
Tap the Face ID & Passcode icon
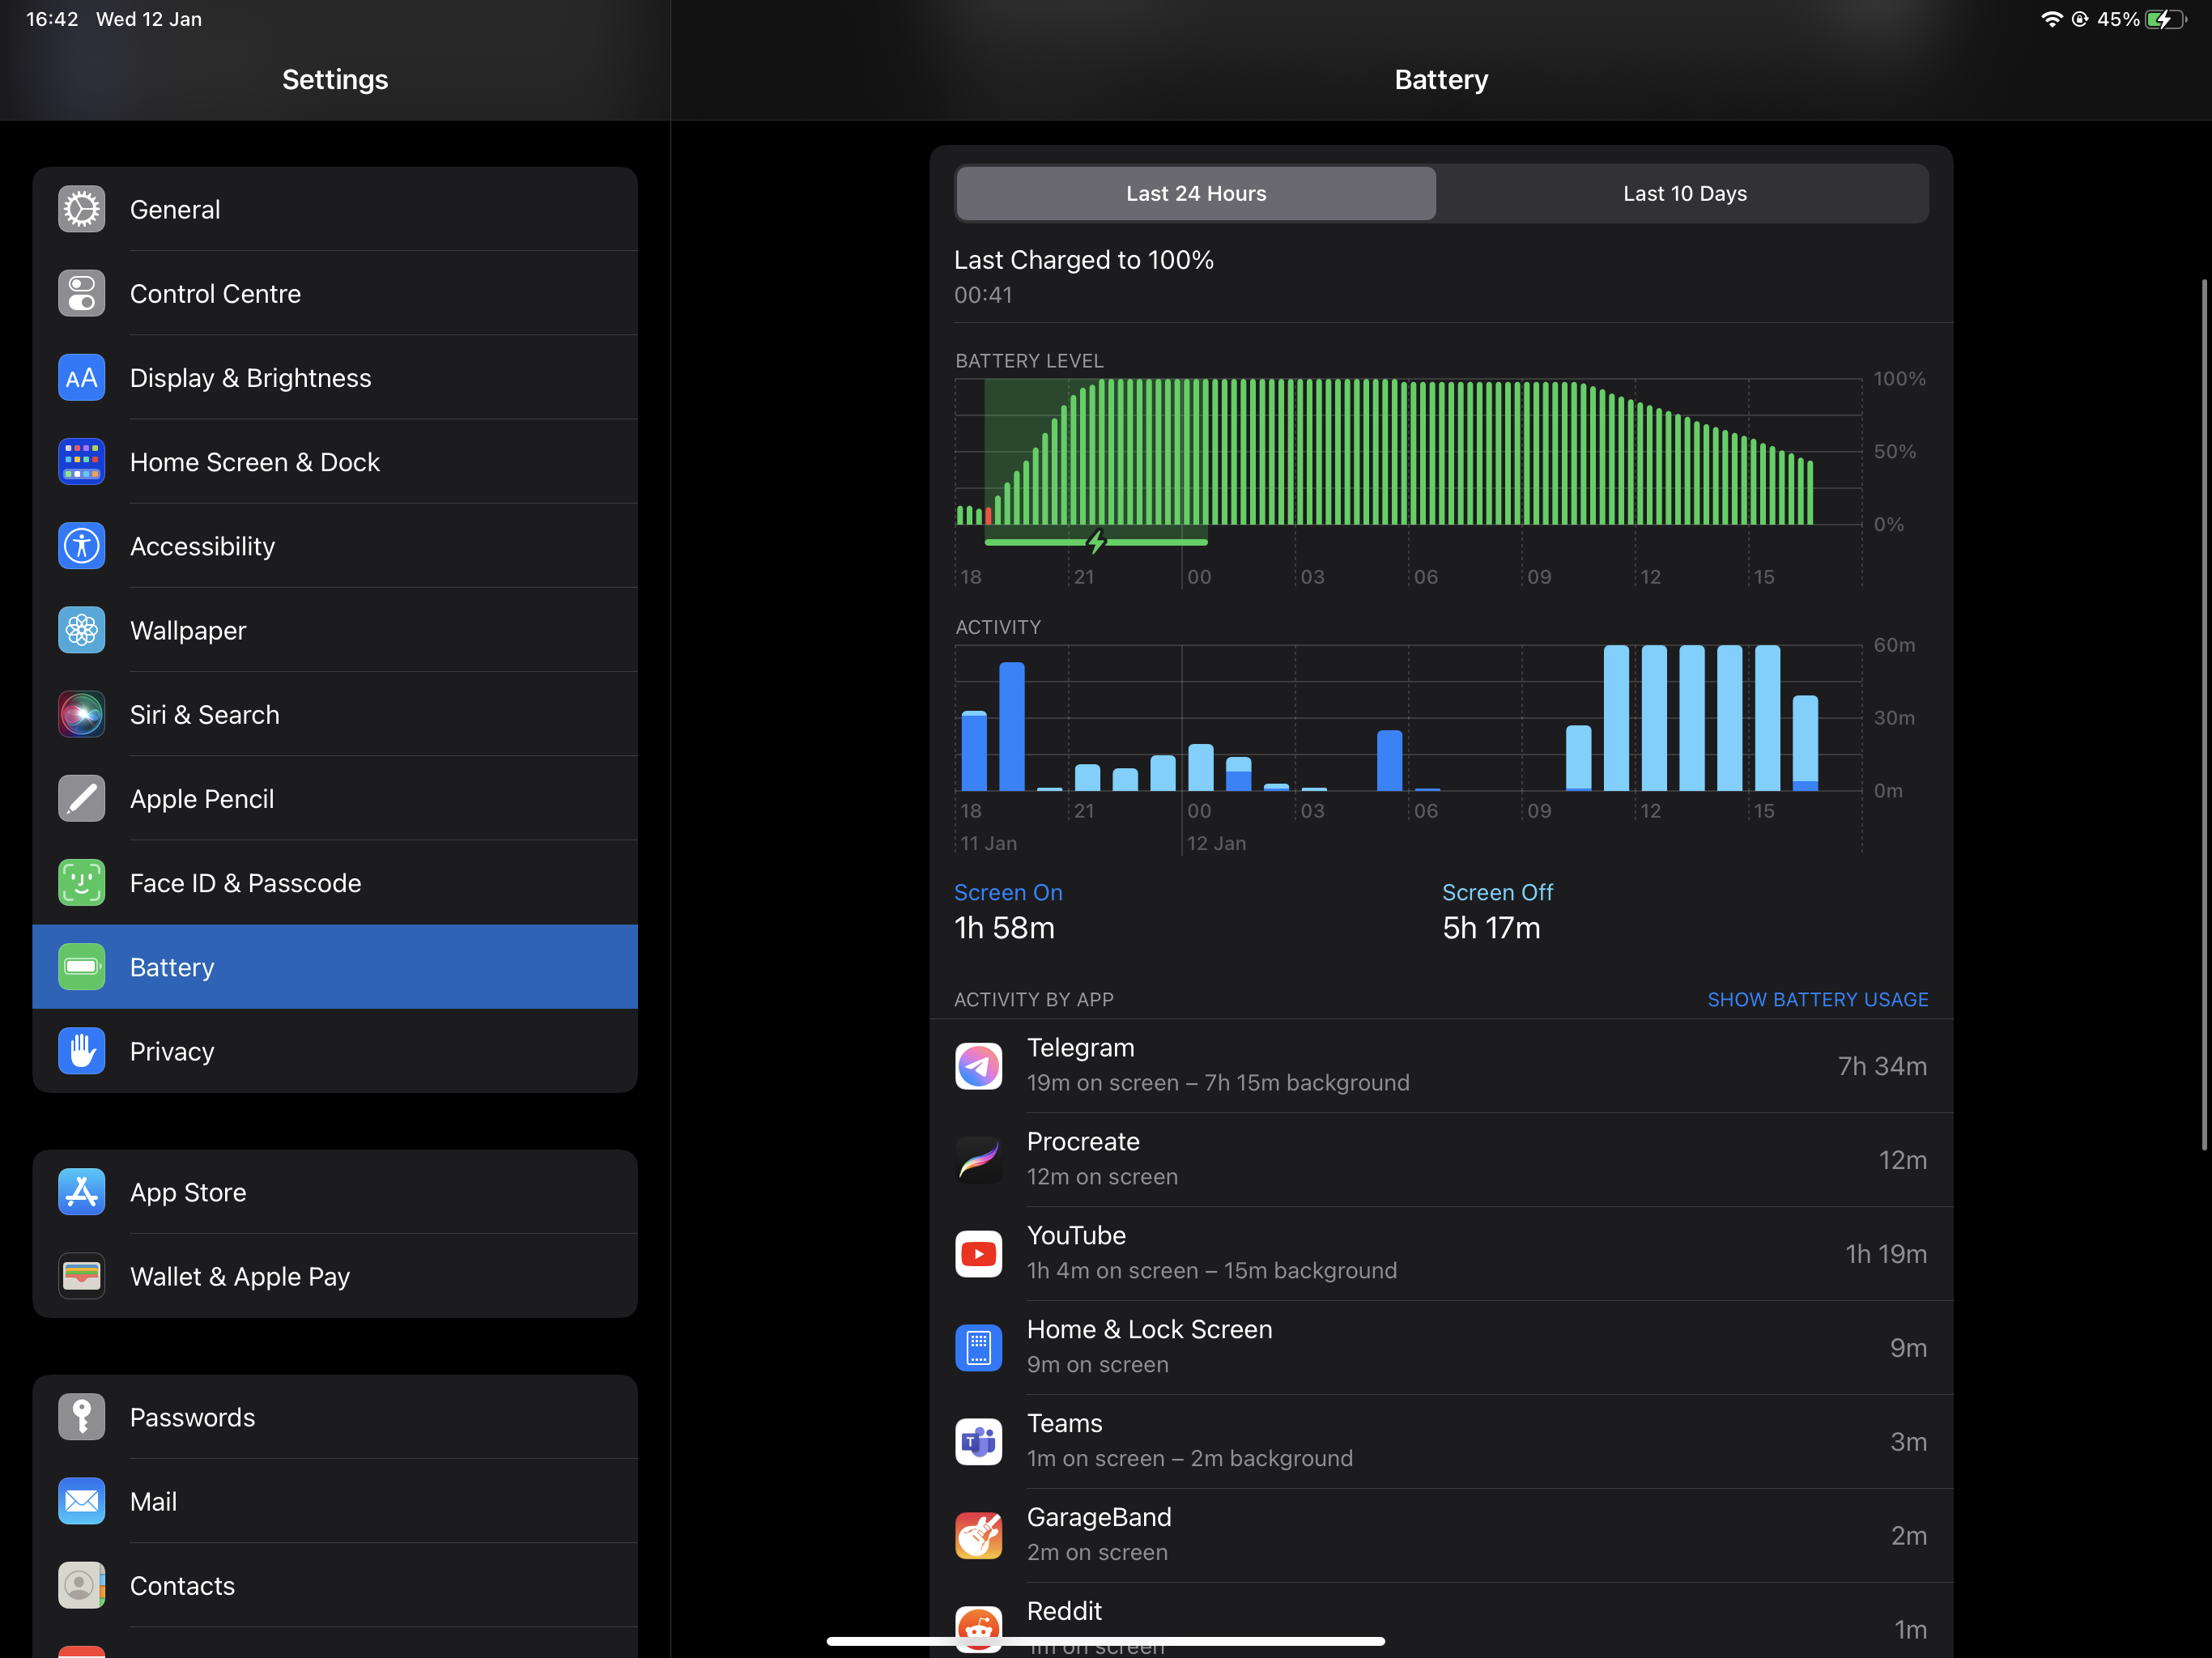(82, 883)
